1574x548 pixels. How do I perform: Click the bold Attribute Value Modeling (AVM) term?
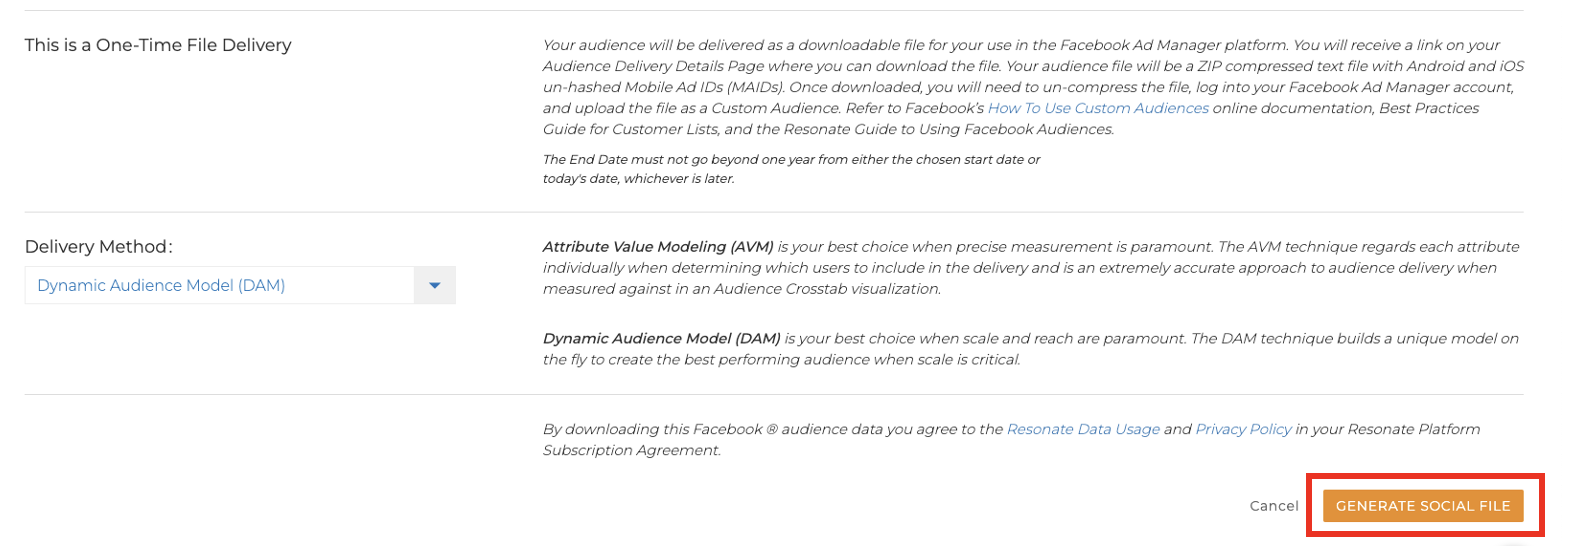point(658,247)
